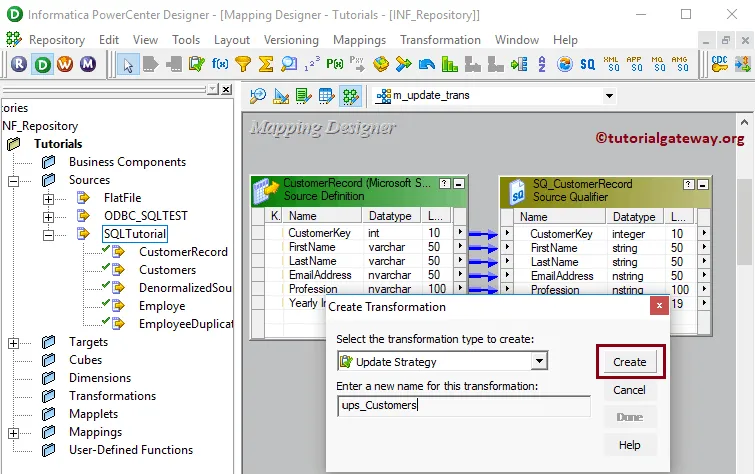Viewport: 755px width, 474px height.
Task: Open the Target Designer workspace icon
Action: point(281,96)
